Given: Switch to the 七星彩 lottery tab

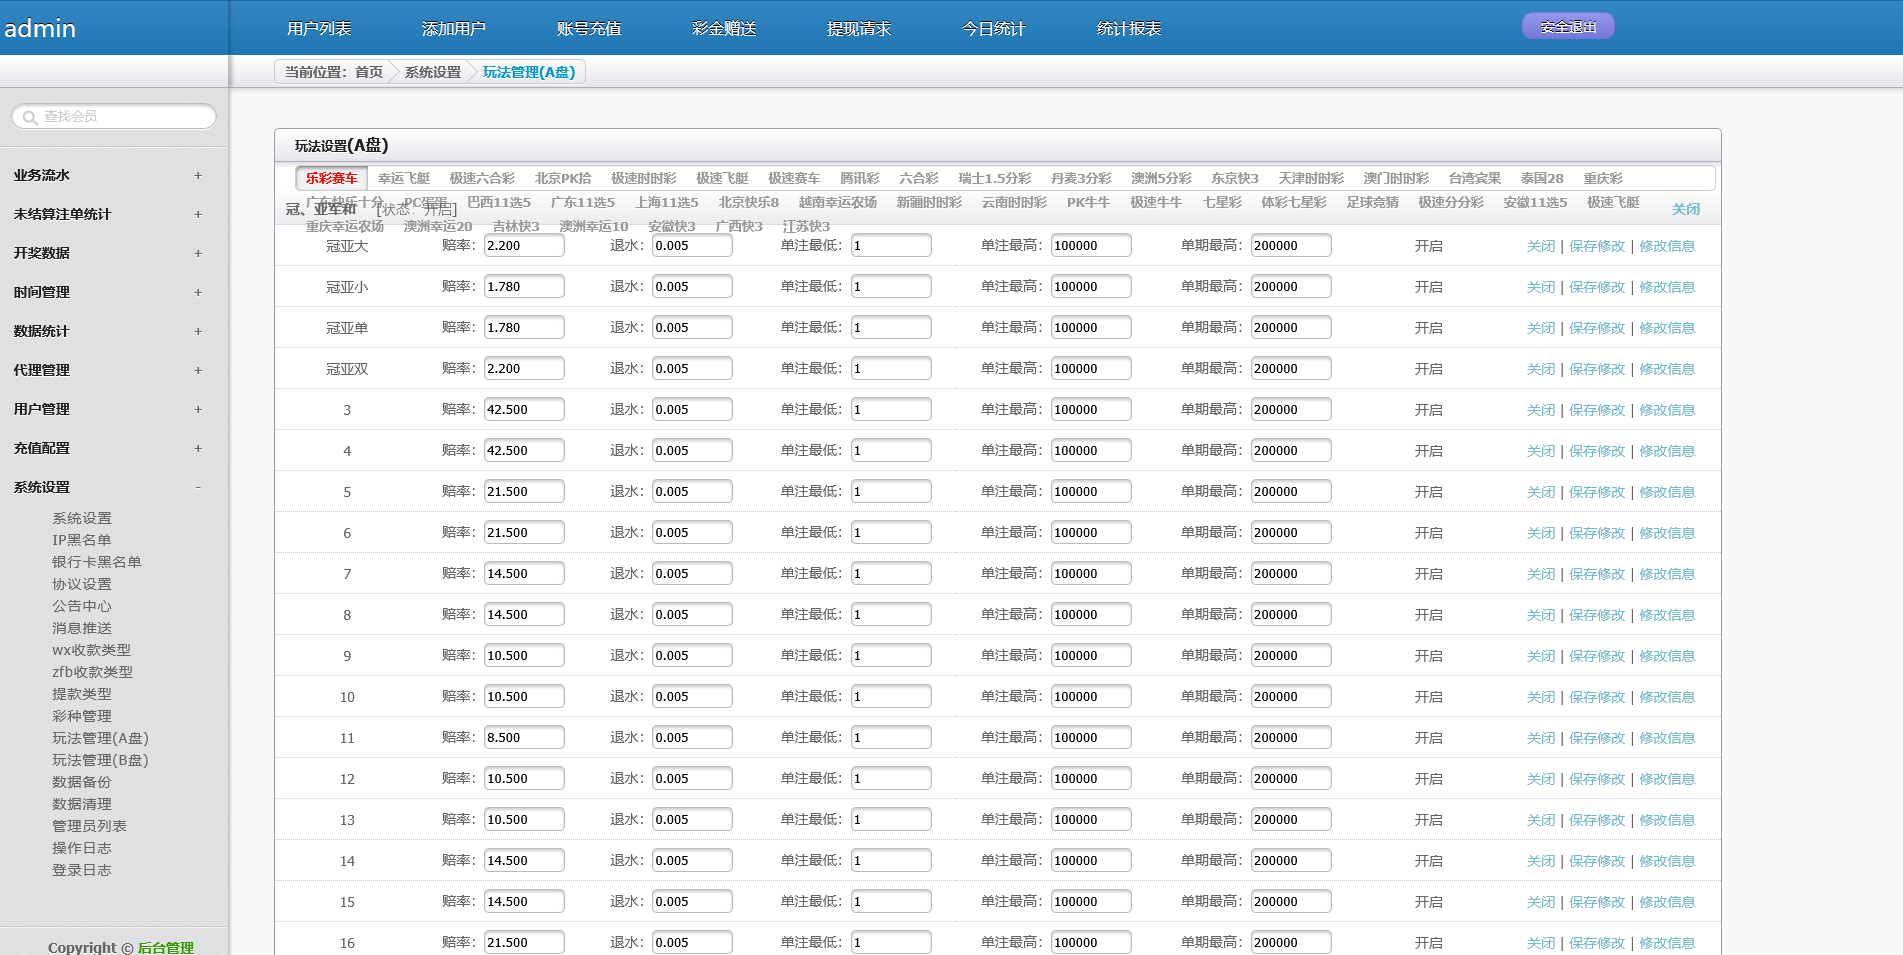Looking at the screenshot, I should [x=1222, y=202].
